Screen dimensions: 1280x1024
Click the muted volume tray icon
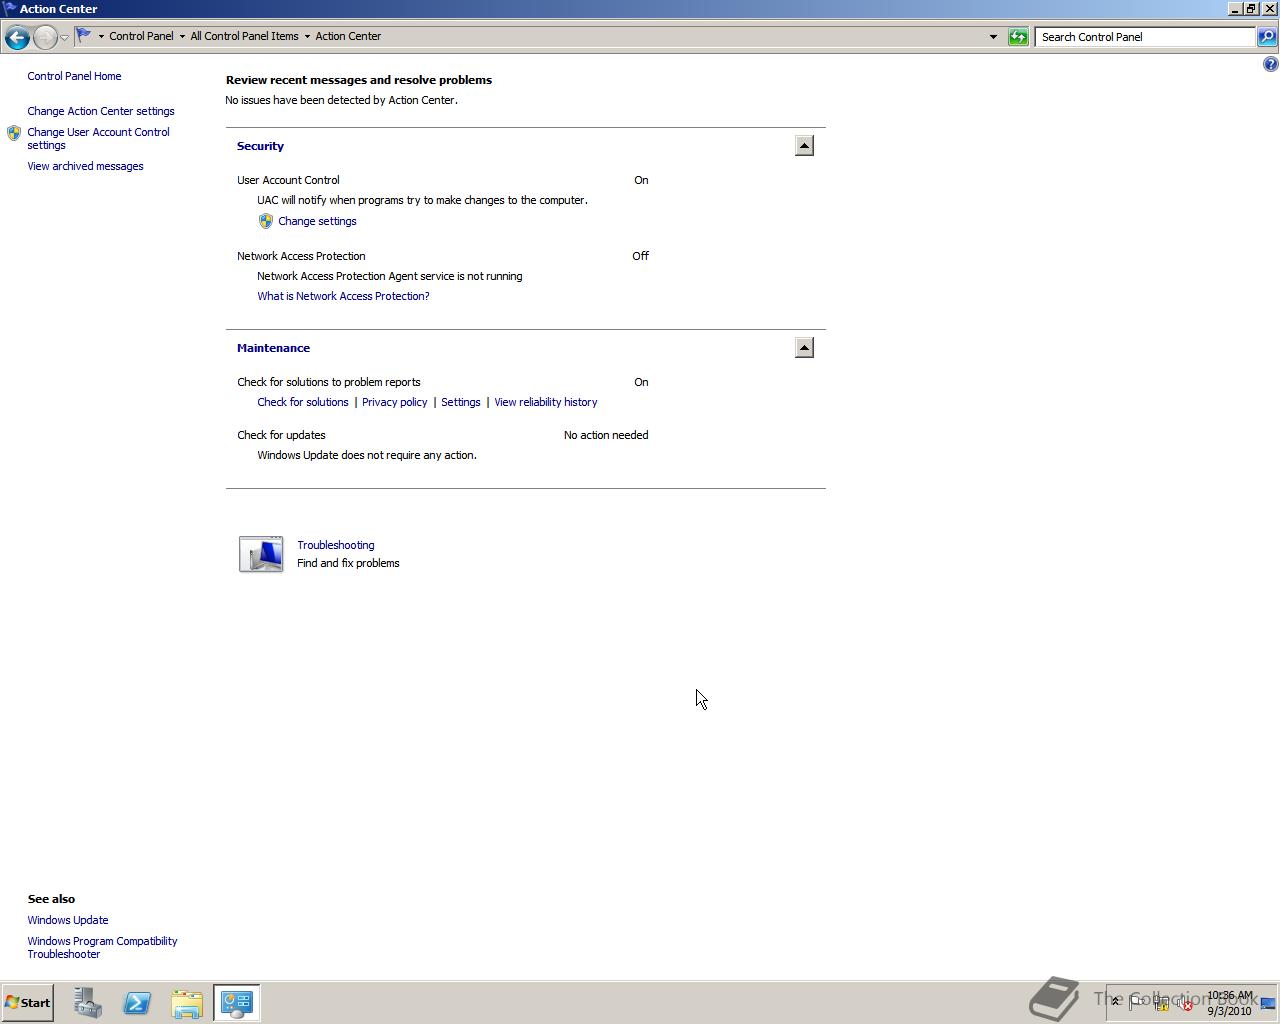click(1185, 1003)
